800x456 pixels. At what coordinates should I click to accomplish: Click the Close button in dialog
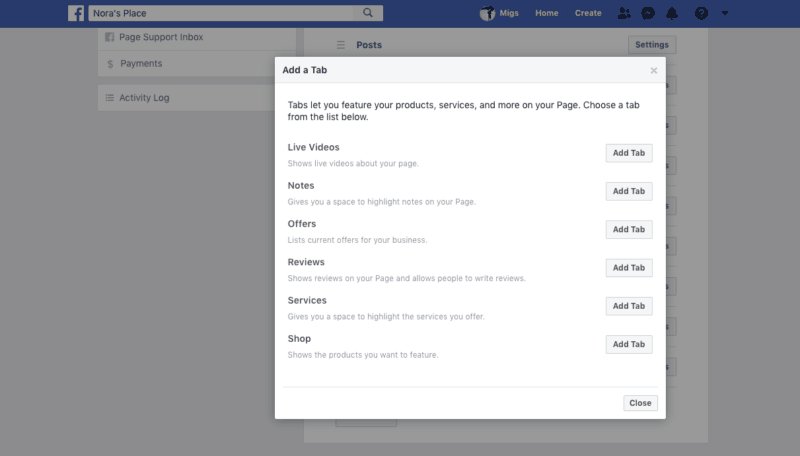640,403
